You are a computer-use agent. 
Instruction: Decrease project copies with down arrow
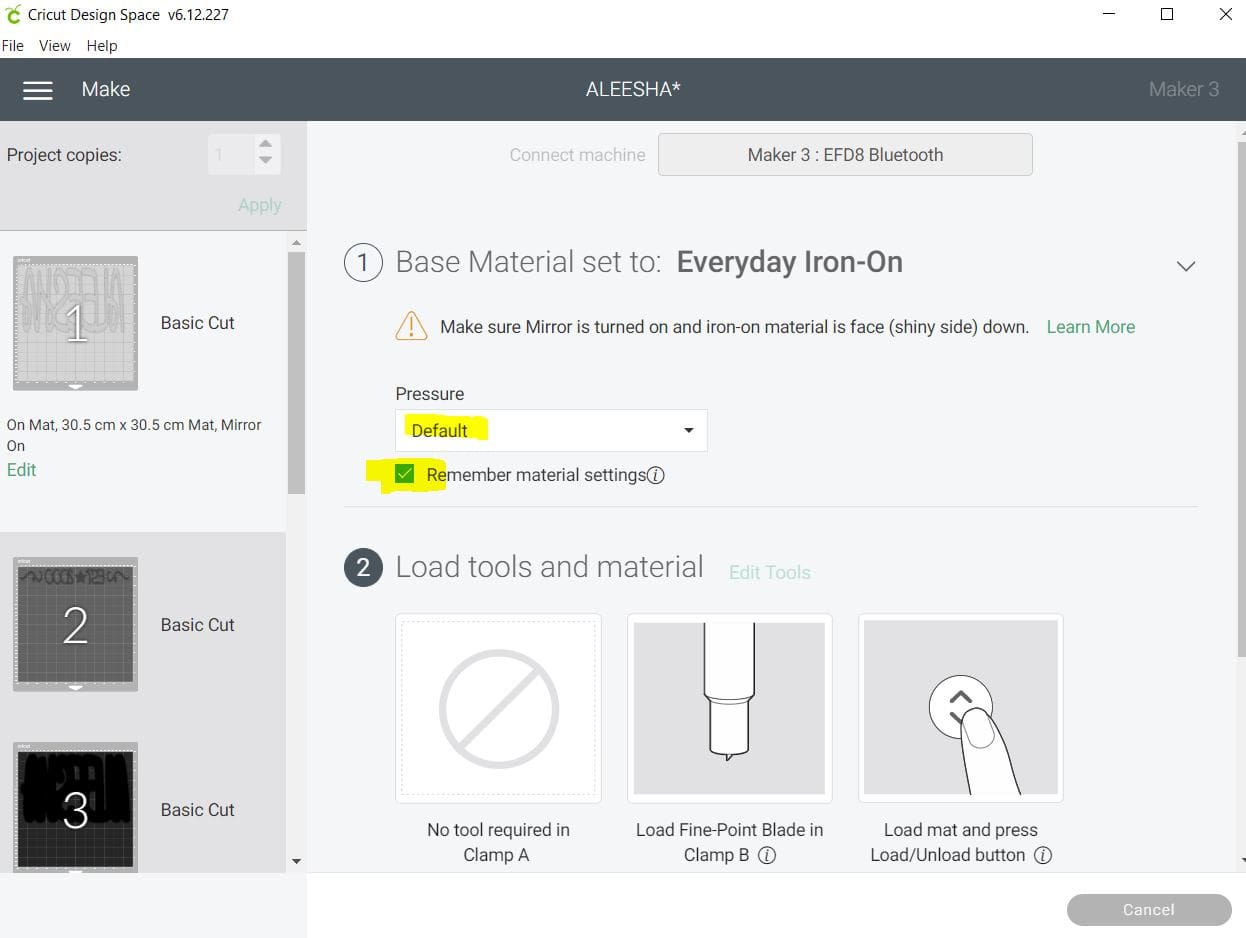coord(265,160)
